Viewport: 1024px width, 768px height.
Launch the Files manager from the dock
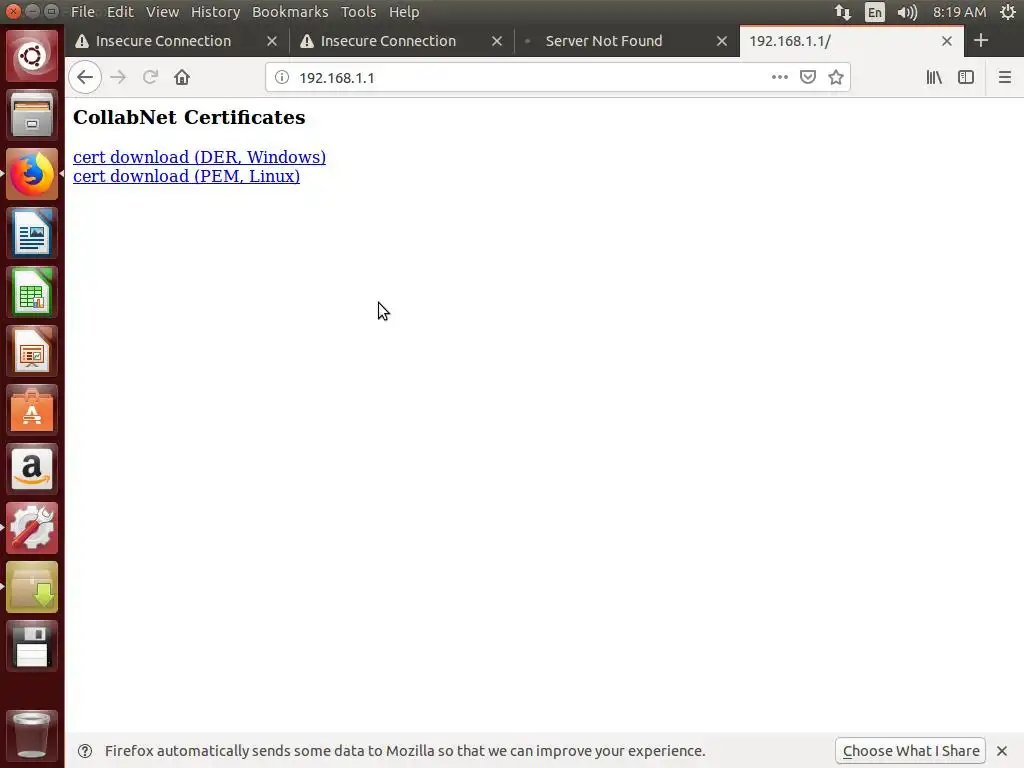(x=31, y=115)
